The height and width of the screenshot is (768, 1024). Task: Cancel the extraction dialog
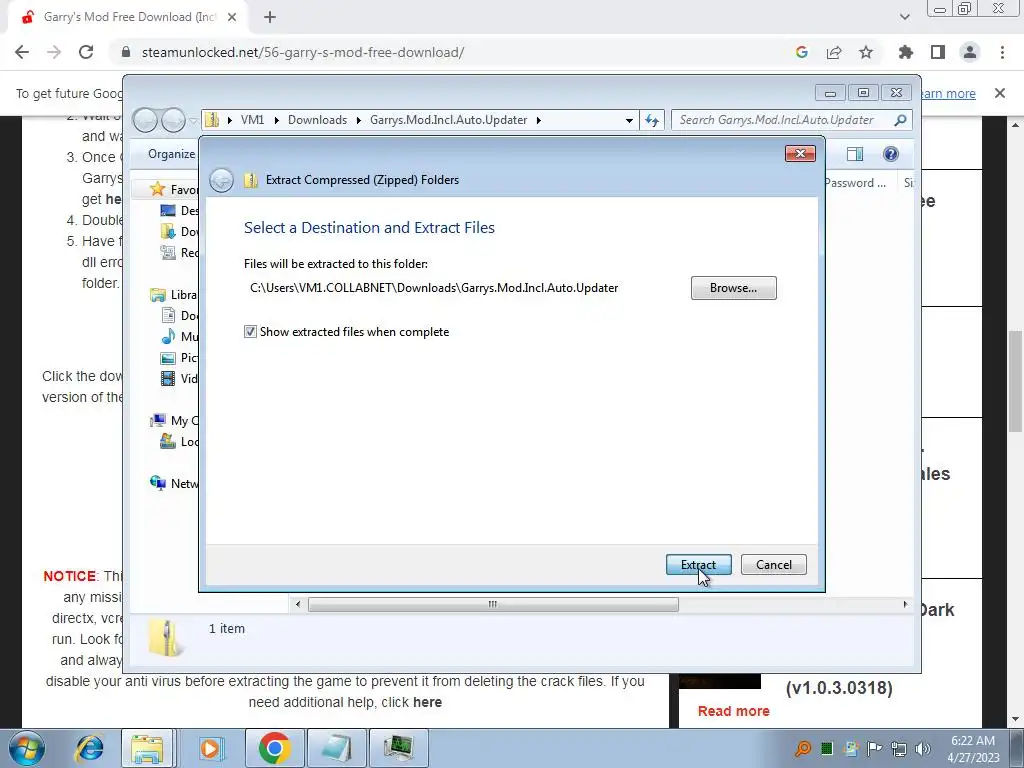click(x=773, y=565)
